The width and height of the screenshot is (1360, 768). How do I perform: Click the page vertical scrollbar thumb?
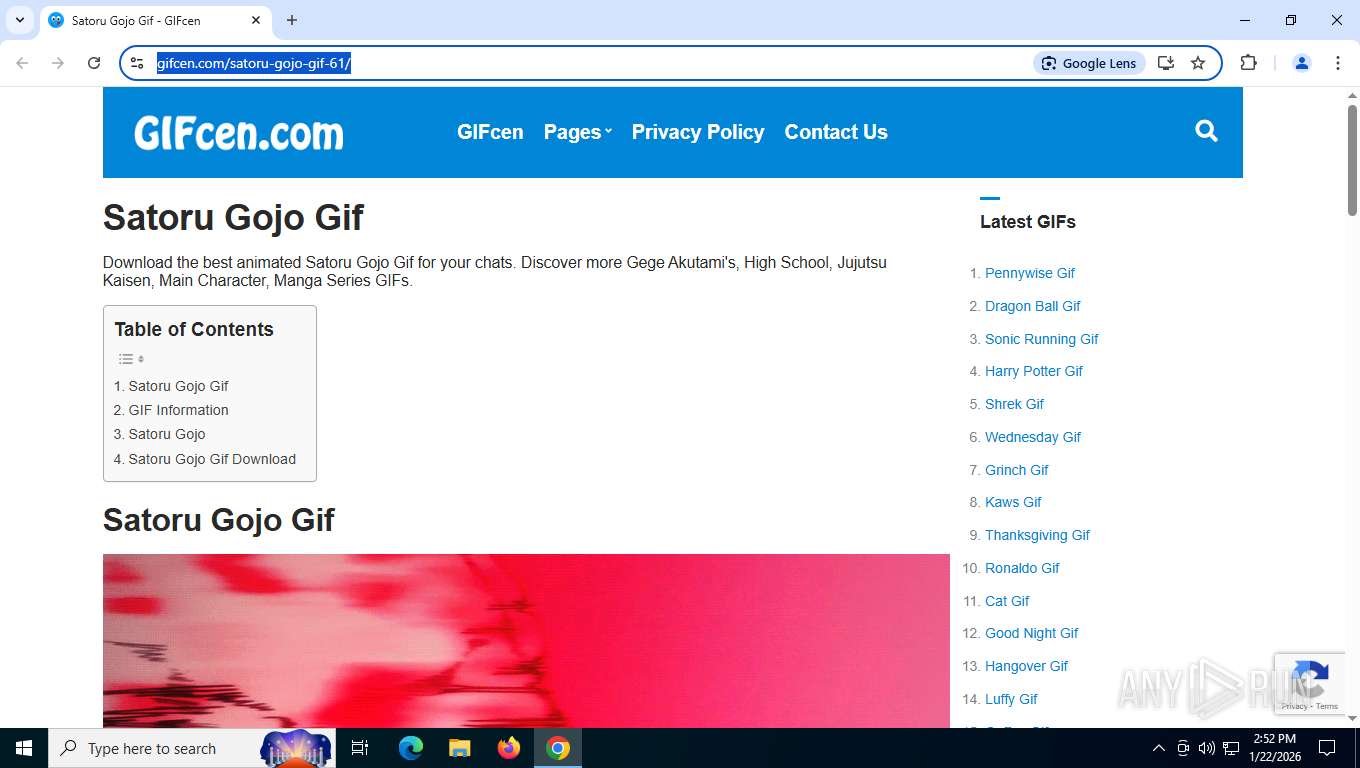tap(1352, 160)
